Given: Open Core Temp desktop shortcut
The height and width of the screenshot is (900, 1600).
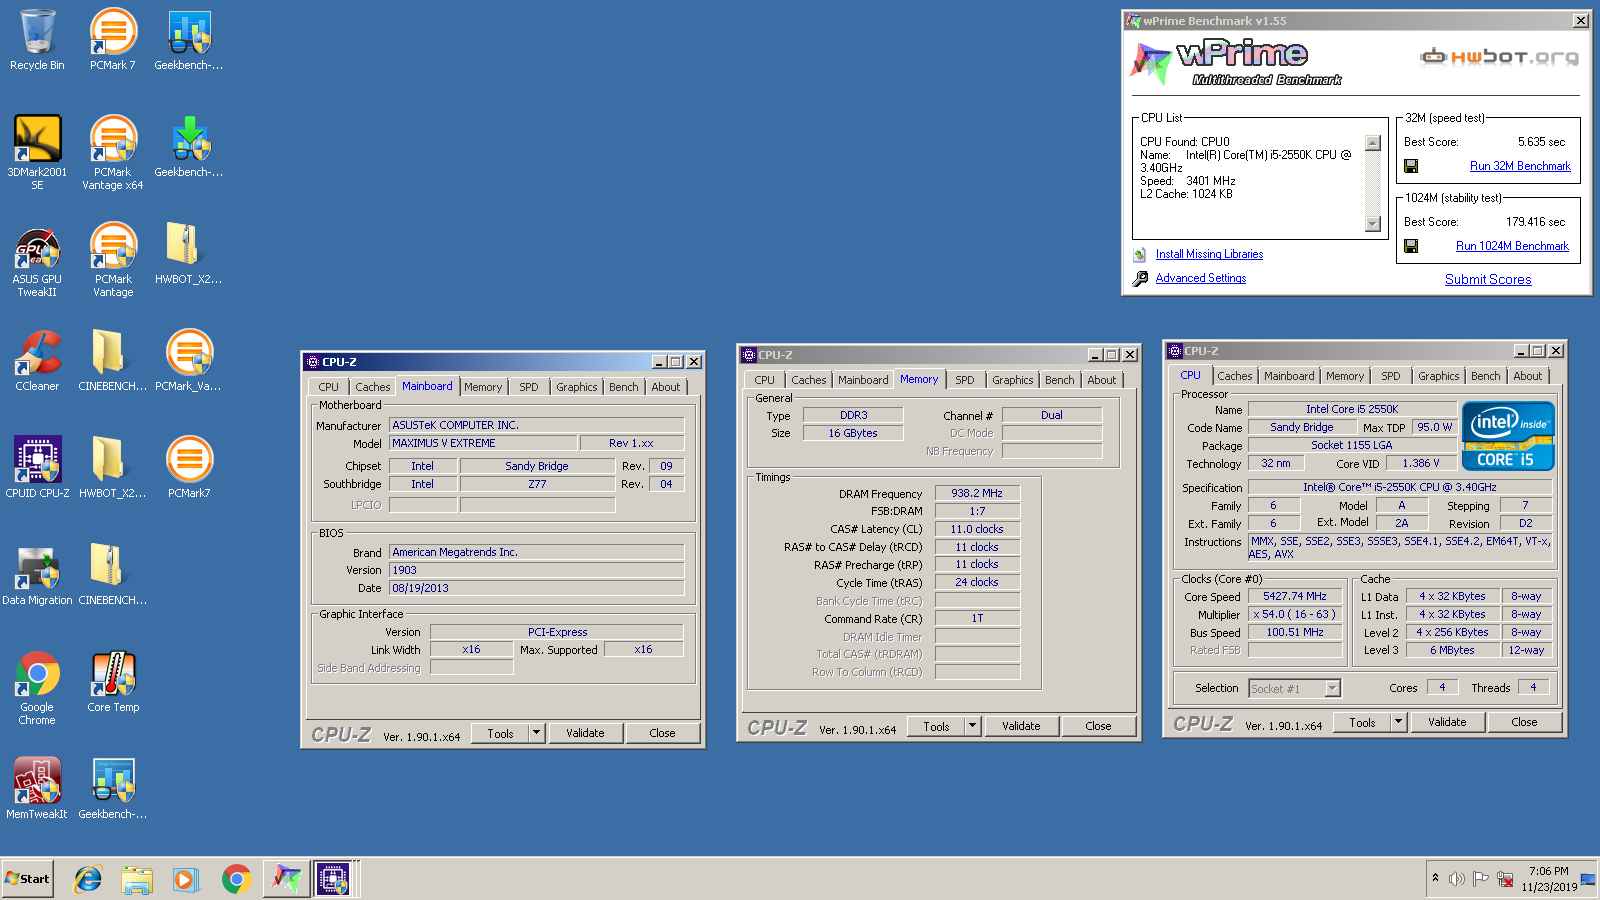Looking at the screenshot, I should coord(113,681).
